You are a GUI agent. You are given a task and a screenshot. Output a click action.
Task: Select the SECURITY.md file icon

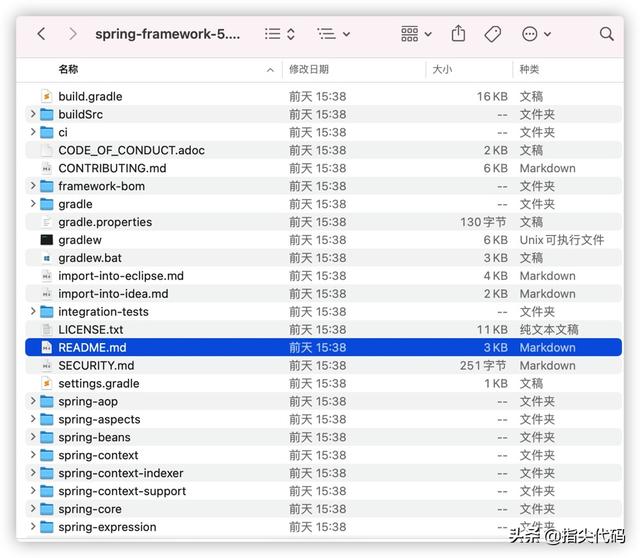pos(47,366)
